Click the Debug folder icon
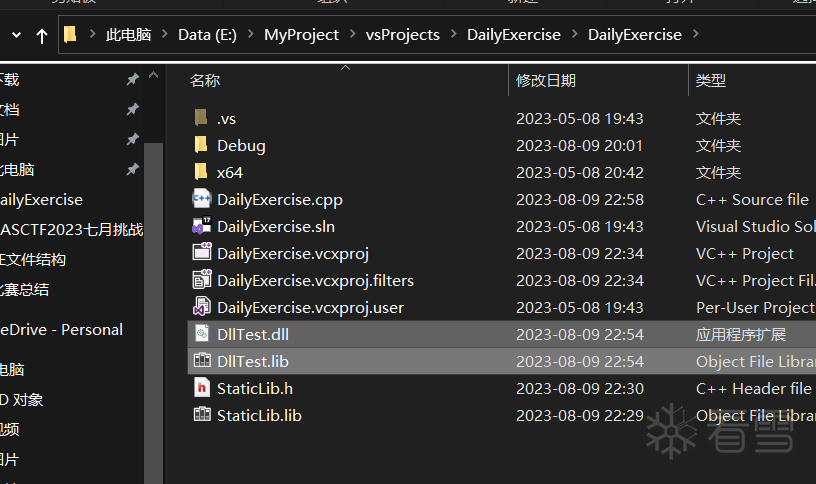816x484 pixels. pyautogui.click(x=201, y=145)
